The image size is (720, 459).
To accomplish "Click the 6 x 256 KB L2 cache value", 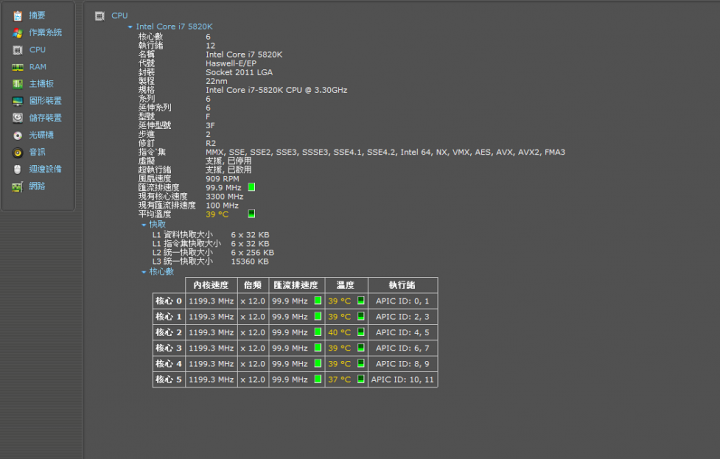I will click(x=252, y=252).
